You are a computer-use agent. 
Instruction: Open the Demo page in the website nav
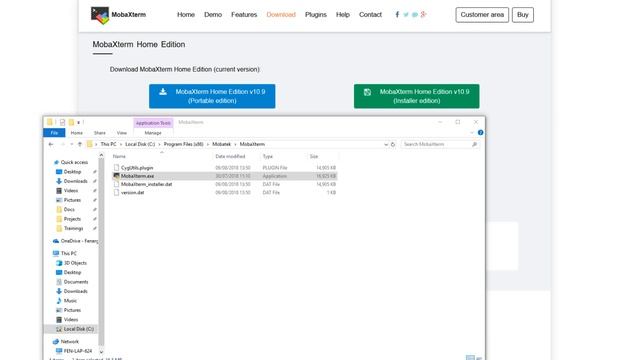click(213, 15)
